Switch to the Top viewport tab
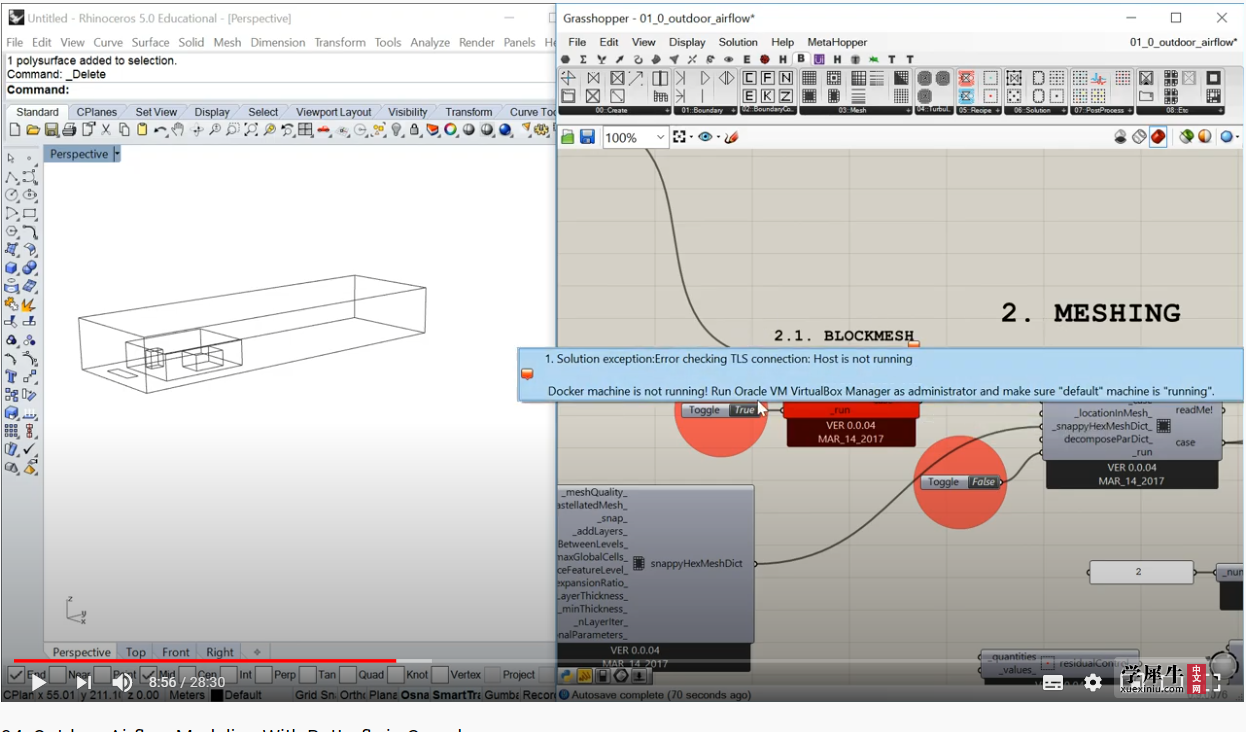The height and width of the screenshot is (732, 1246). (x=136, y=652)
